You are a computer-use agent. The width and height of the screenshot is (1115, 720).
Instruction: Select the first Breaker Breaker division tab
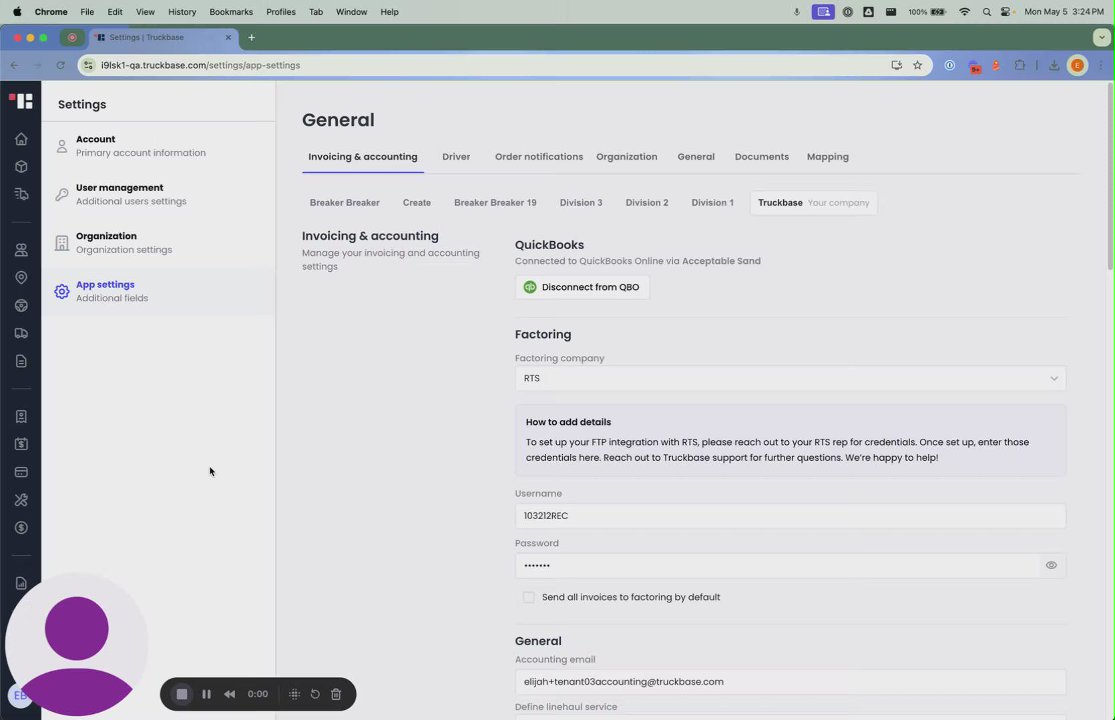[344, 203]
